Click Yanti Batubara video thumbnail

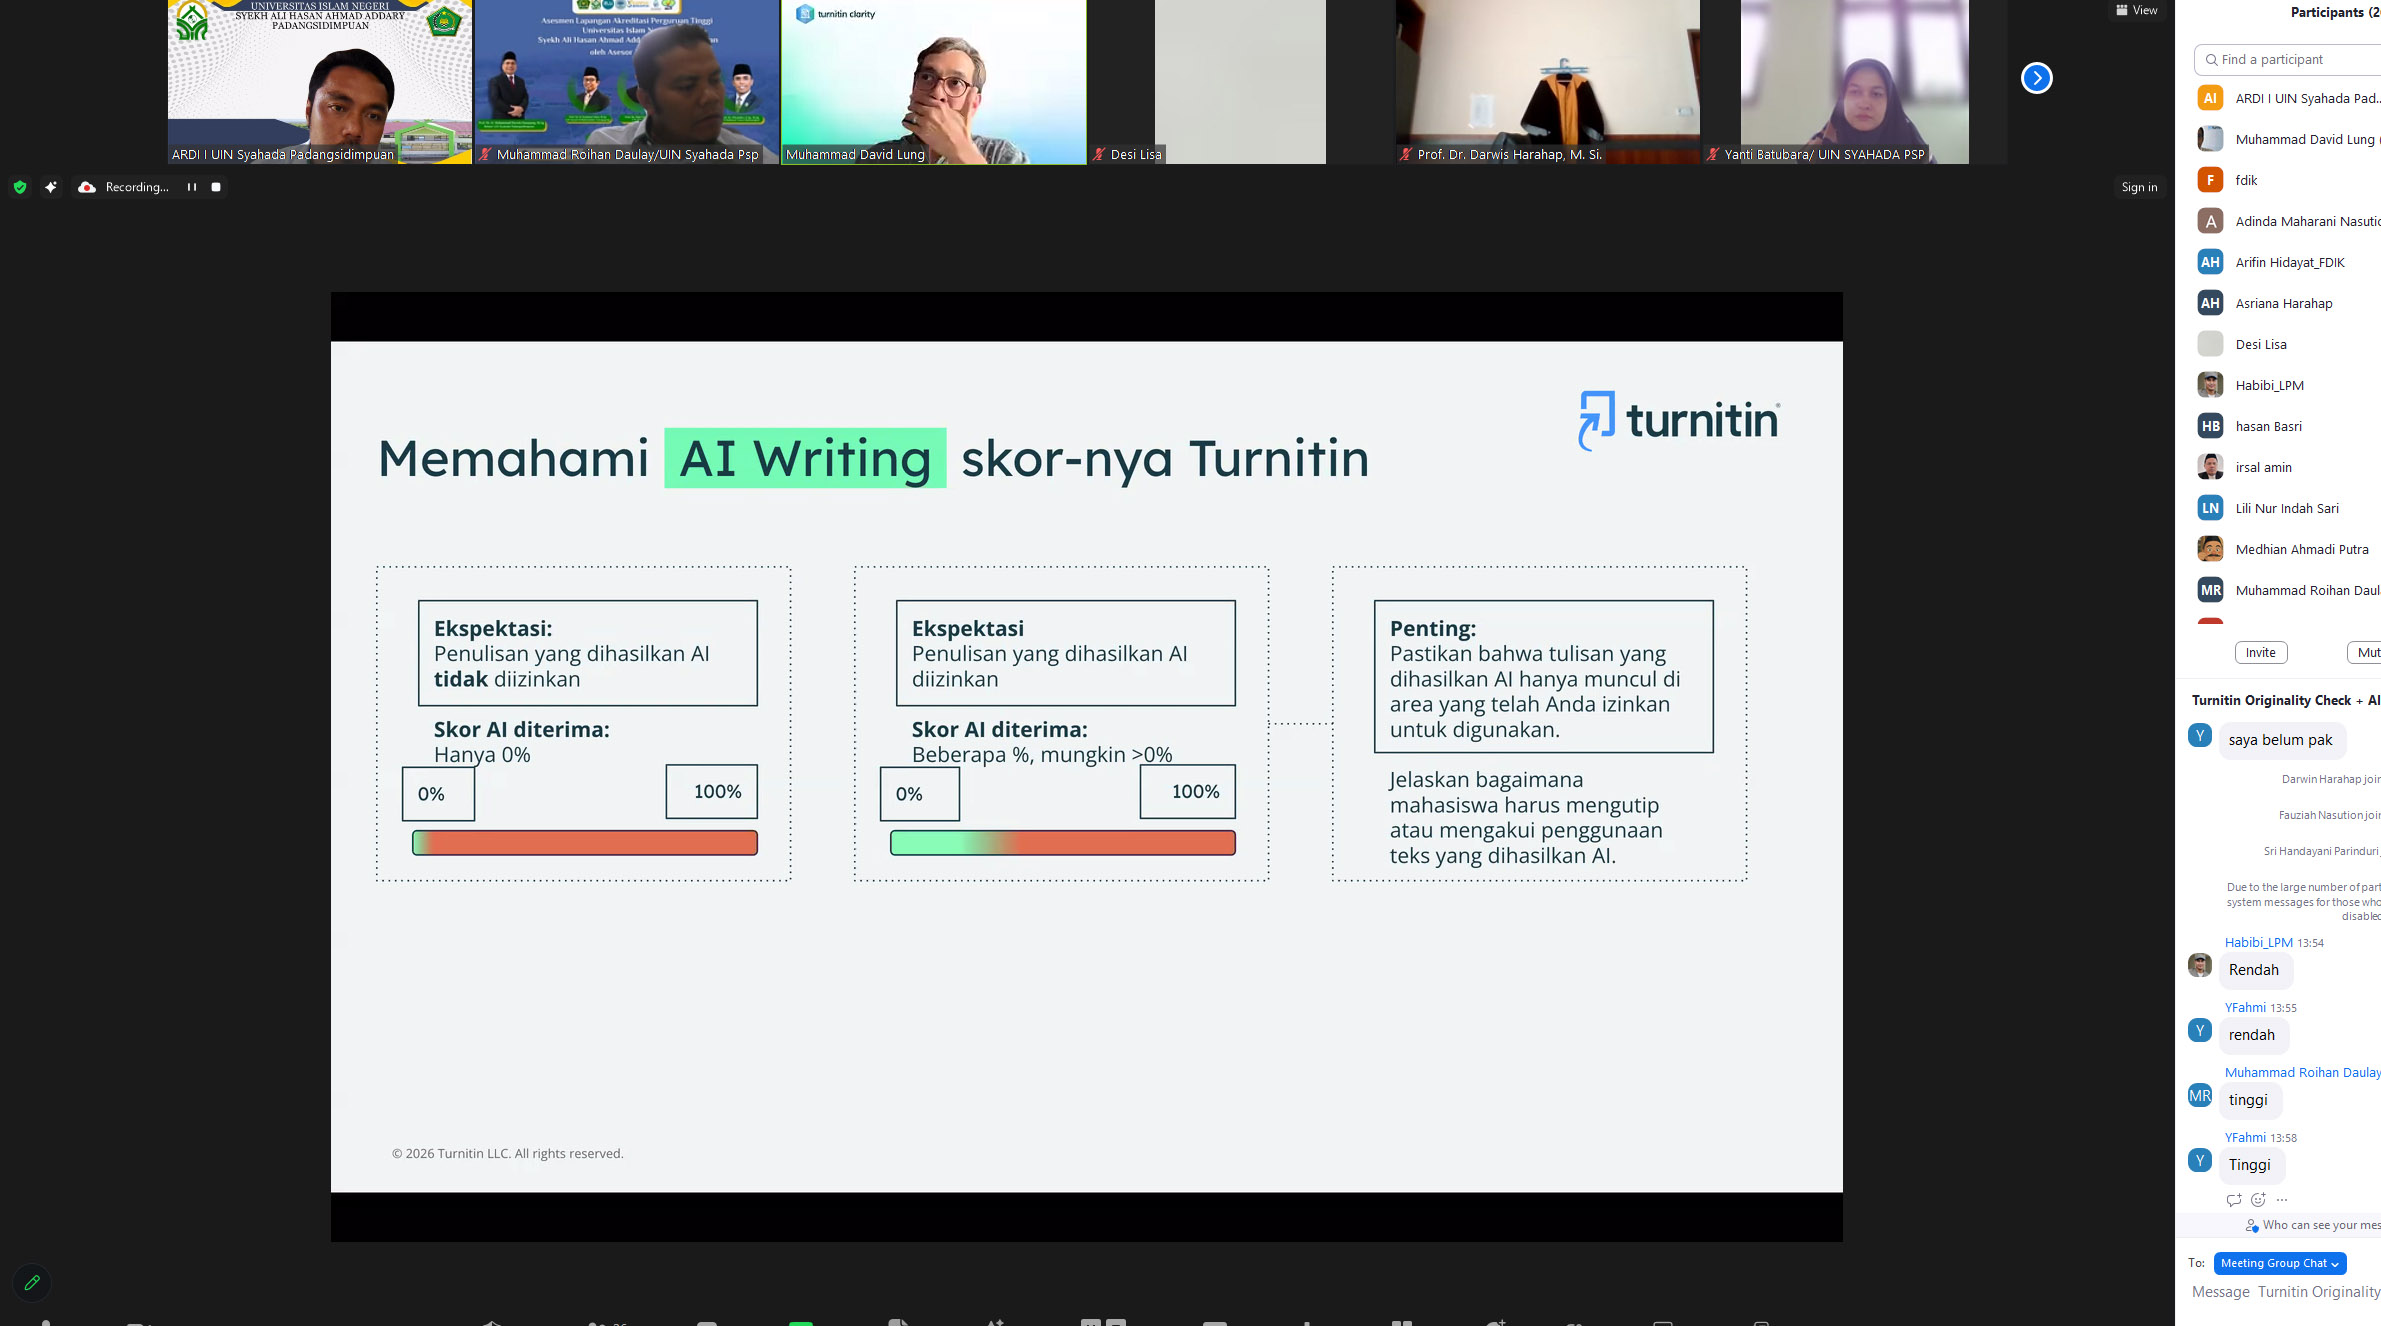pyautogui.click(x=1853, y=82)
